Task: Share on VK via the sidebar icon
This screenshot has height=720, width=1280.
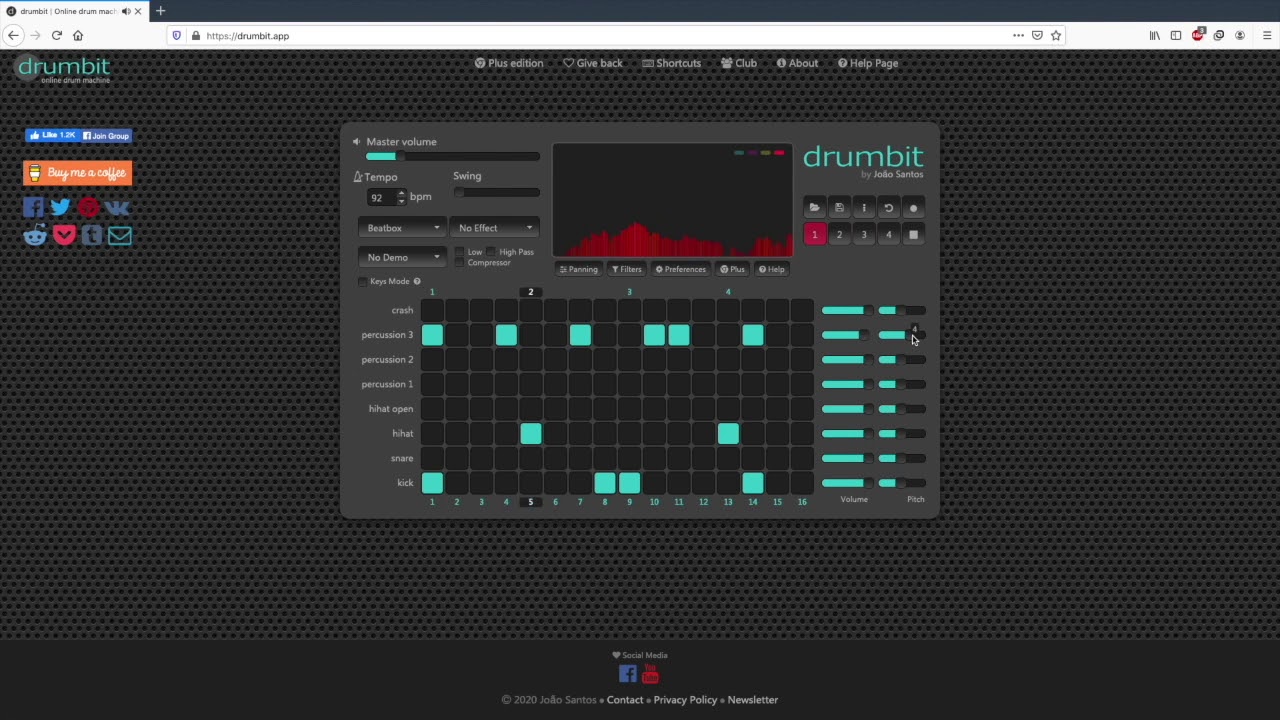Action: click(117, 207)
